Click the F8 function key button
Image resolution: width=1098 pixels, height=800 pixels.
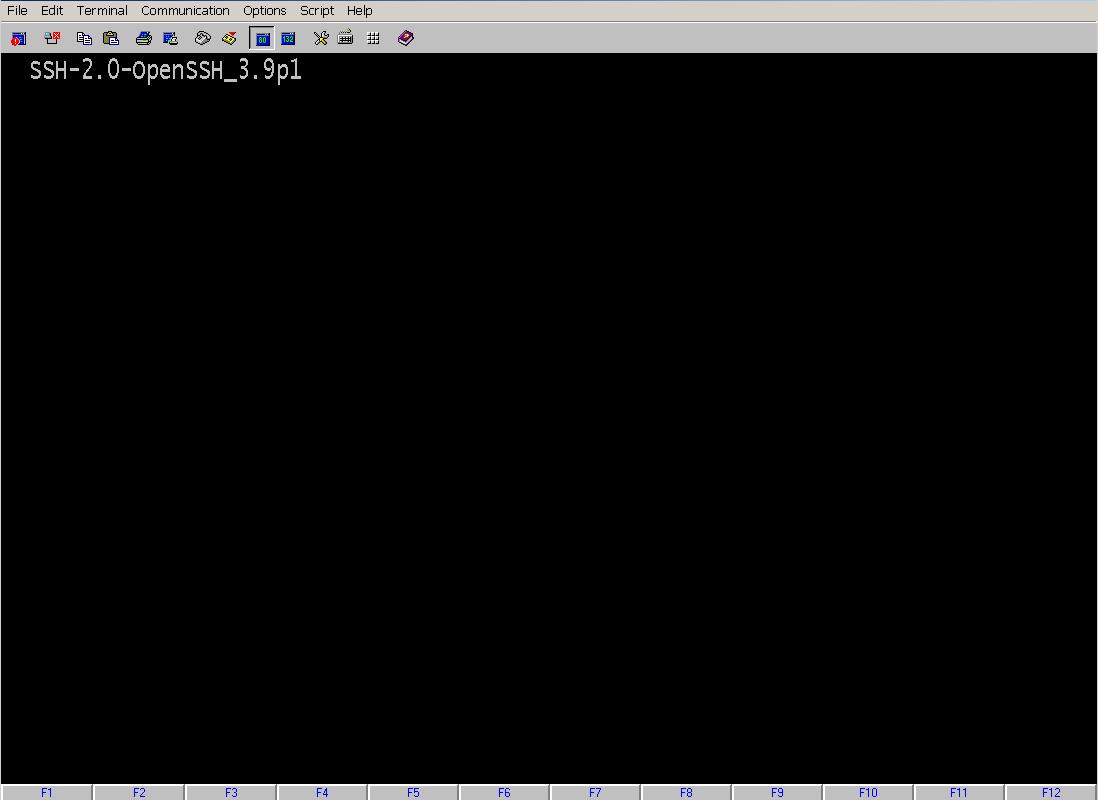coord(686,792)
